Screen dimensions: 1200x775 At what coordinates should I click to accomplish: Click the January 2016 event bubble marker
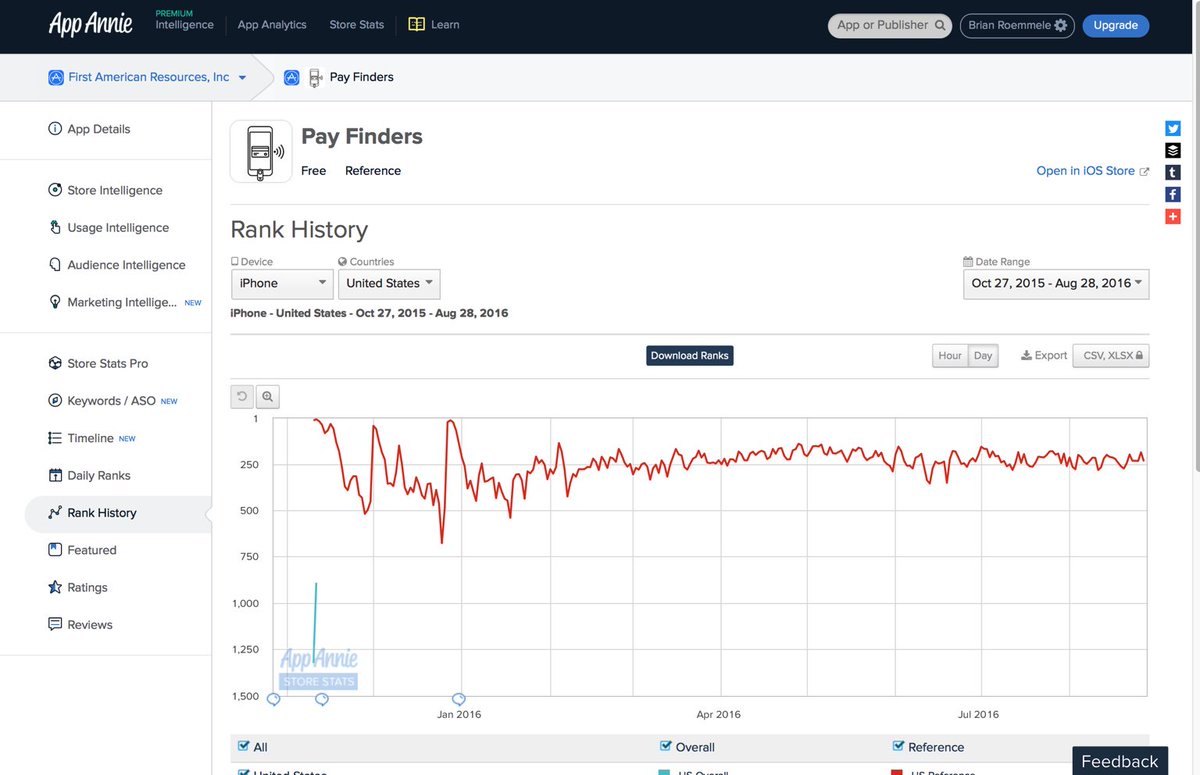coord(458,699)
